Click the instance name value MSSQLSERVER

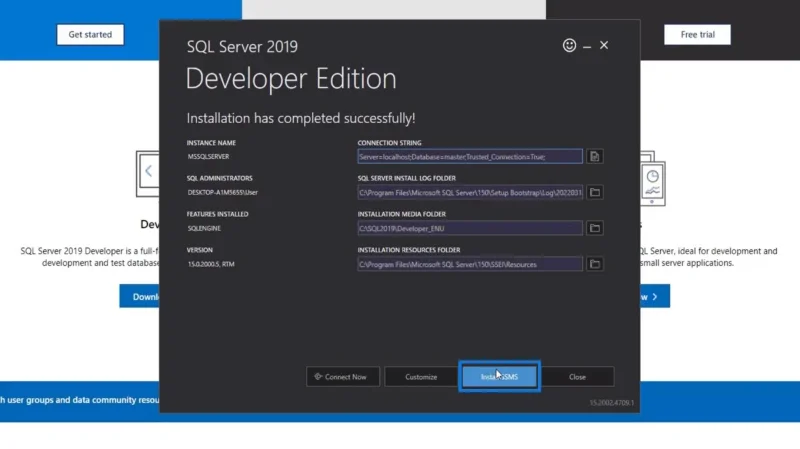pos(208,157)
